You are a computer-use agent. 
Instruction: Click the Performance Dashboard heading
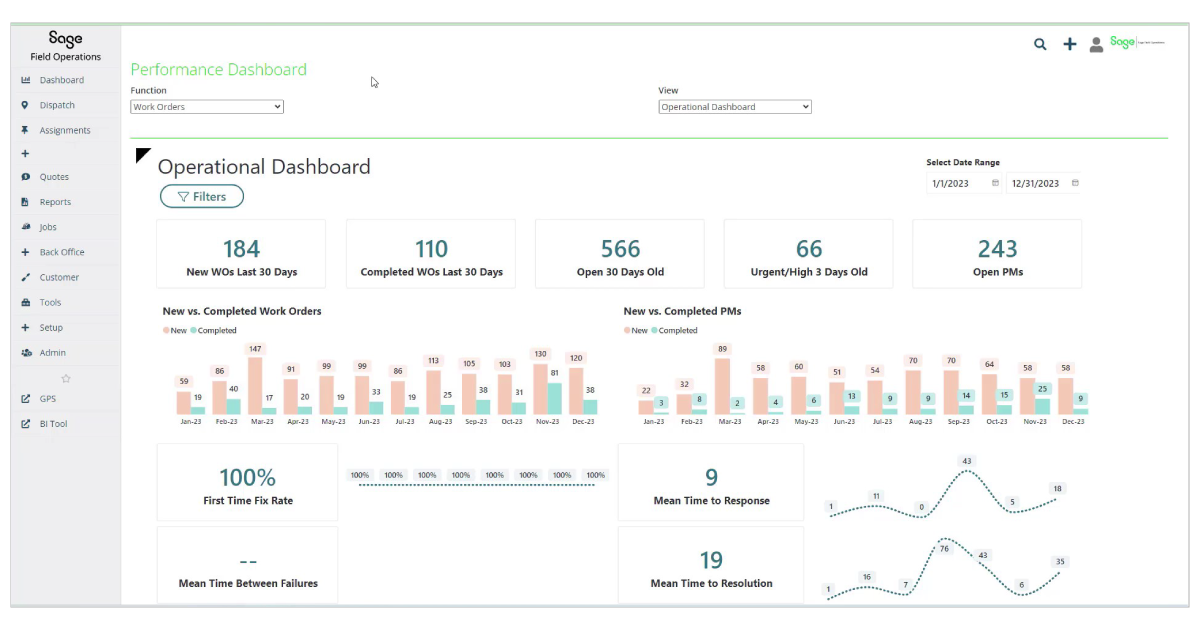click(x=218, y=69)
